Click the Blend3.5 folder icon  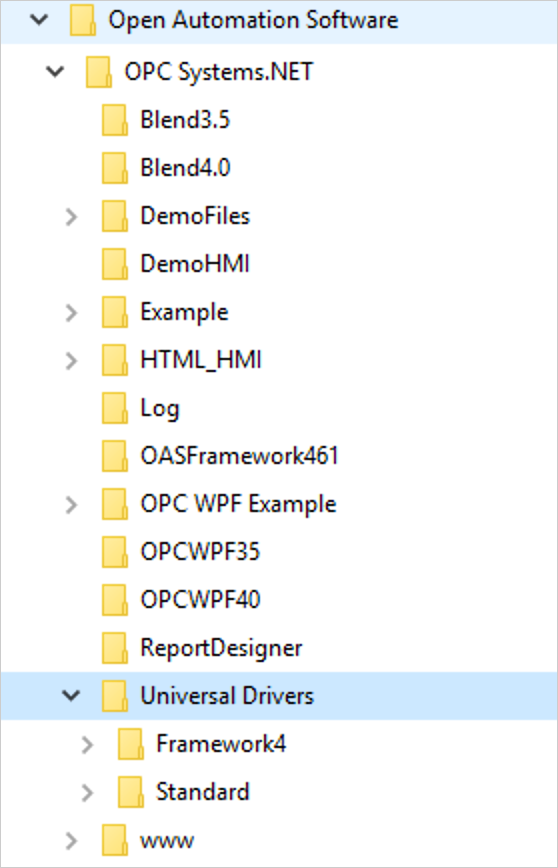[115, 120]
